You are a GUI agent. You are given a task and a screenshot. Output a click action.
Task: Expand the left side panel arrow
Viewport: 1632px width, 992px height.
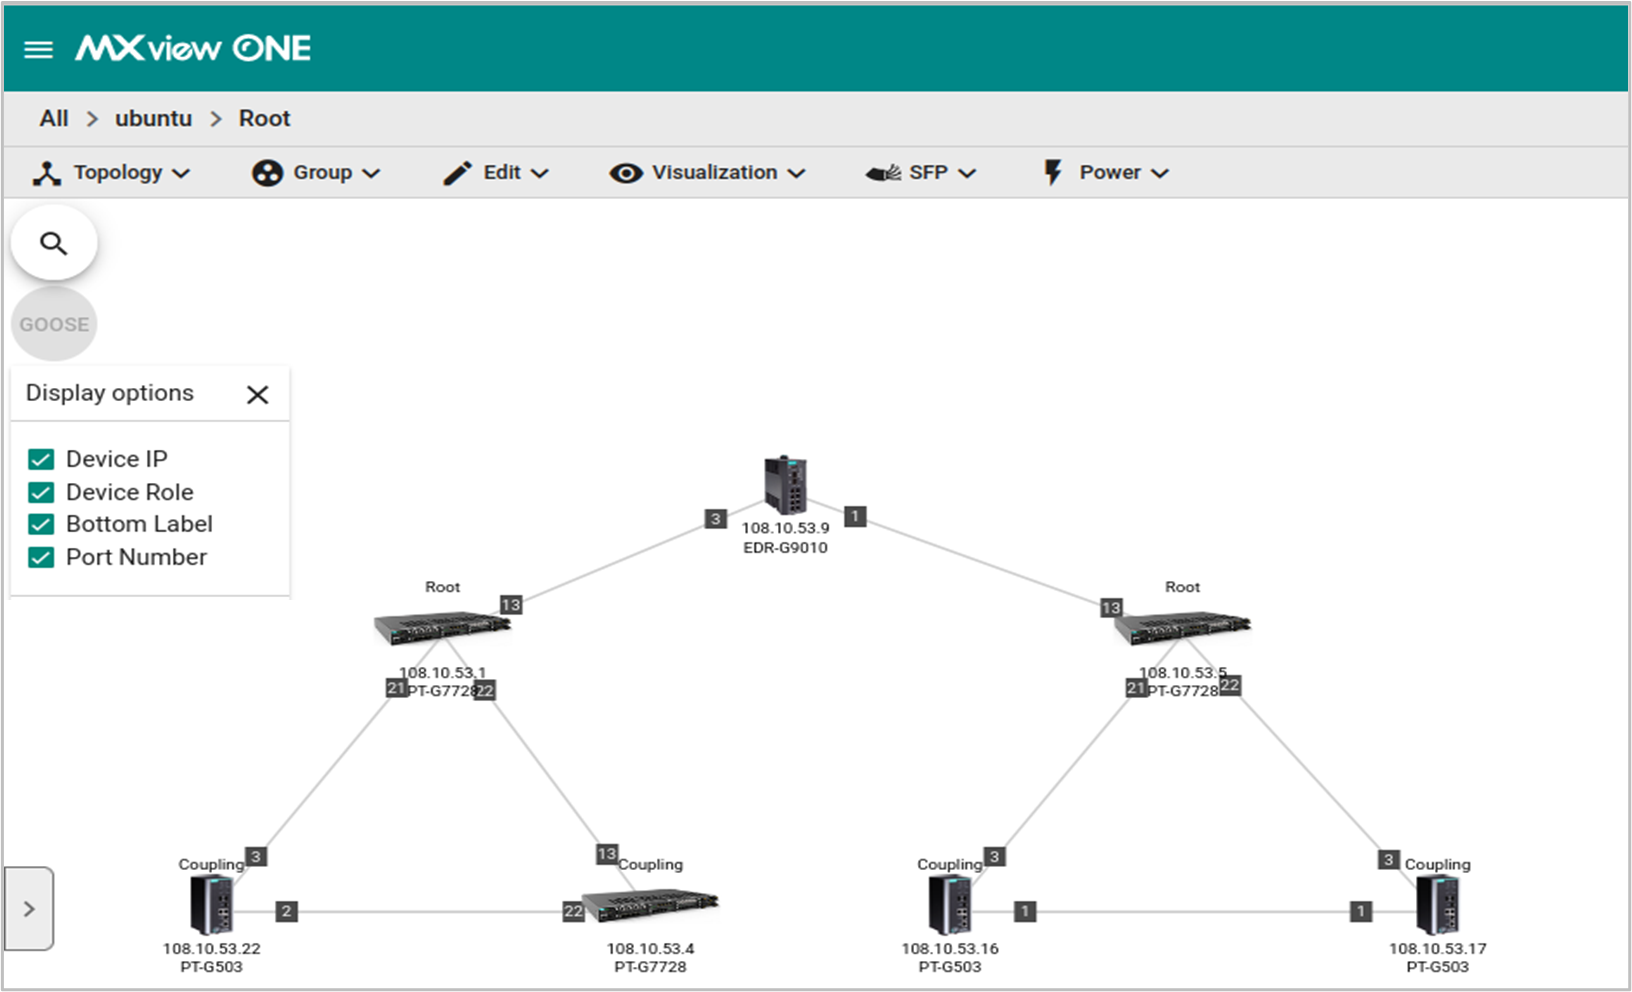click(29, 908)
